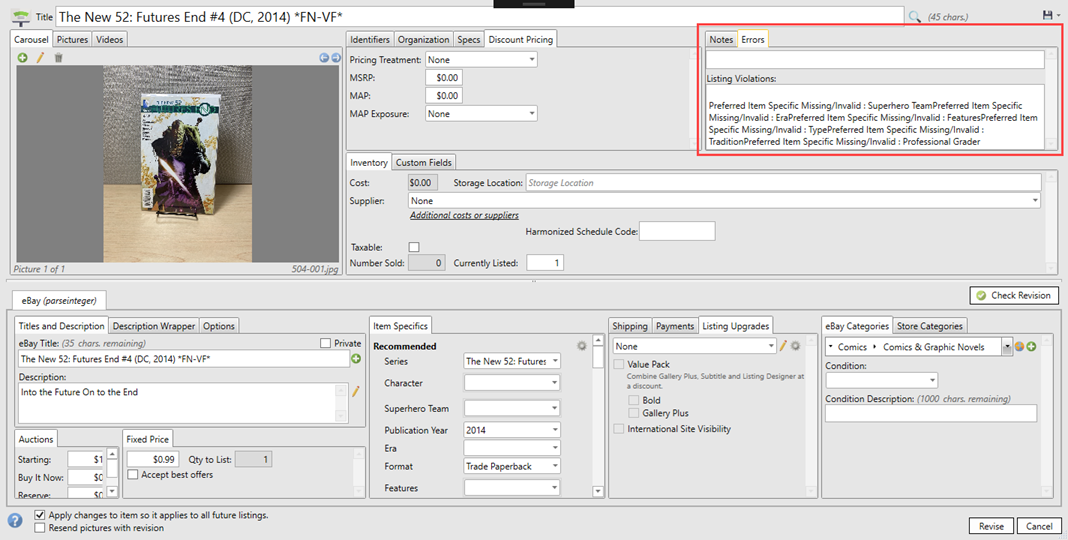
Task: Open the Pricing Treatment dropdown
Action: click(x=481, y=60)
